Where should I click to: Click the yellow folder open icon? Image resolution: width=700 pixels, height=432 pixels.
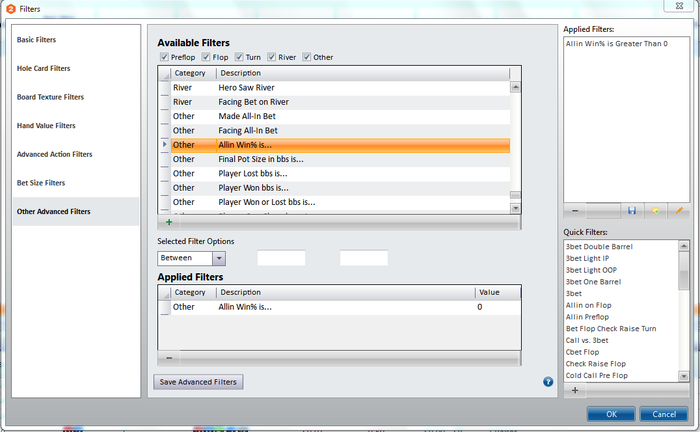[655, 211]
